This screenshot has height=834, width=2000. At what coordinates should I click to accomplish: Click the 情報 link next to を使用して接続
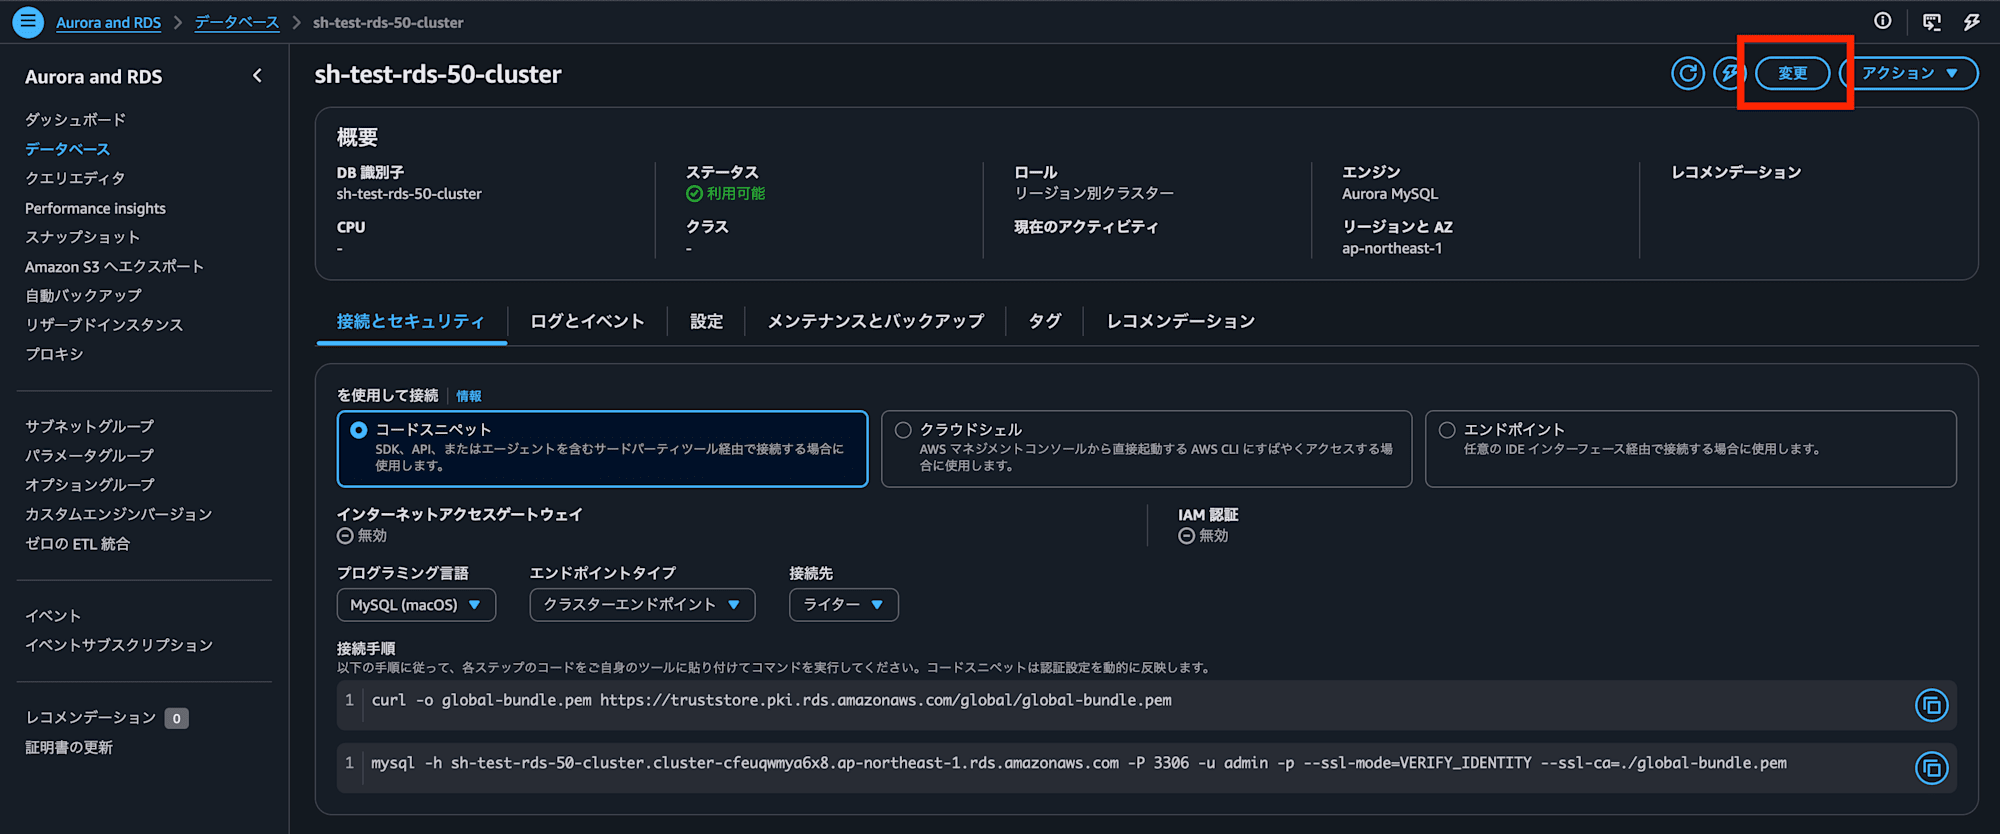click(x=469, y=396)
